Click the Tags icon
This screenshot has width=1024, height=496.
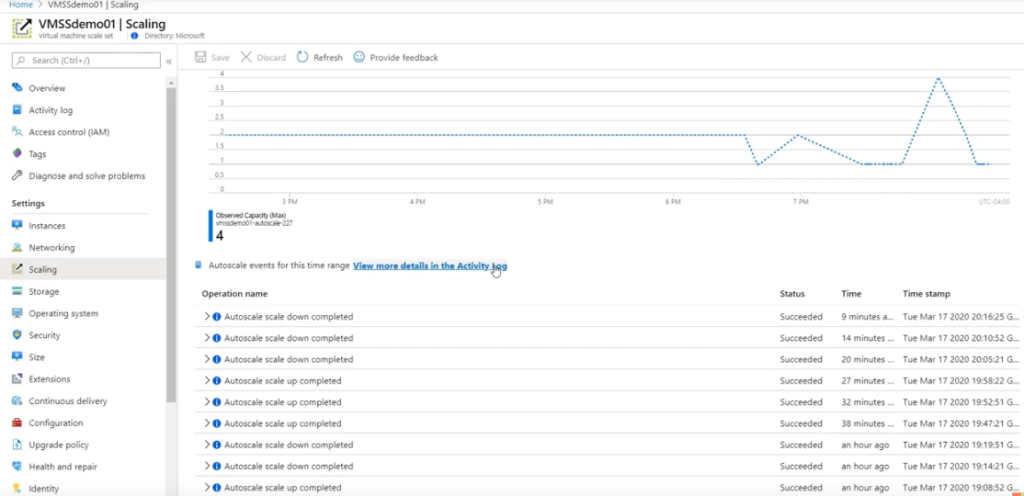[17, 153]
